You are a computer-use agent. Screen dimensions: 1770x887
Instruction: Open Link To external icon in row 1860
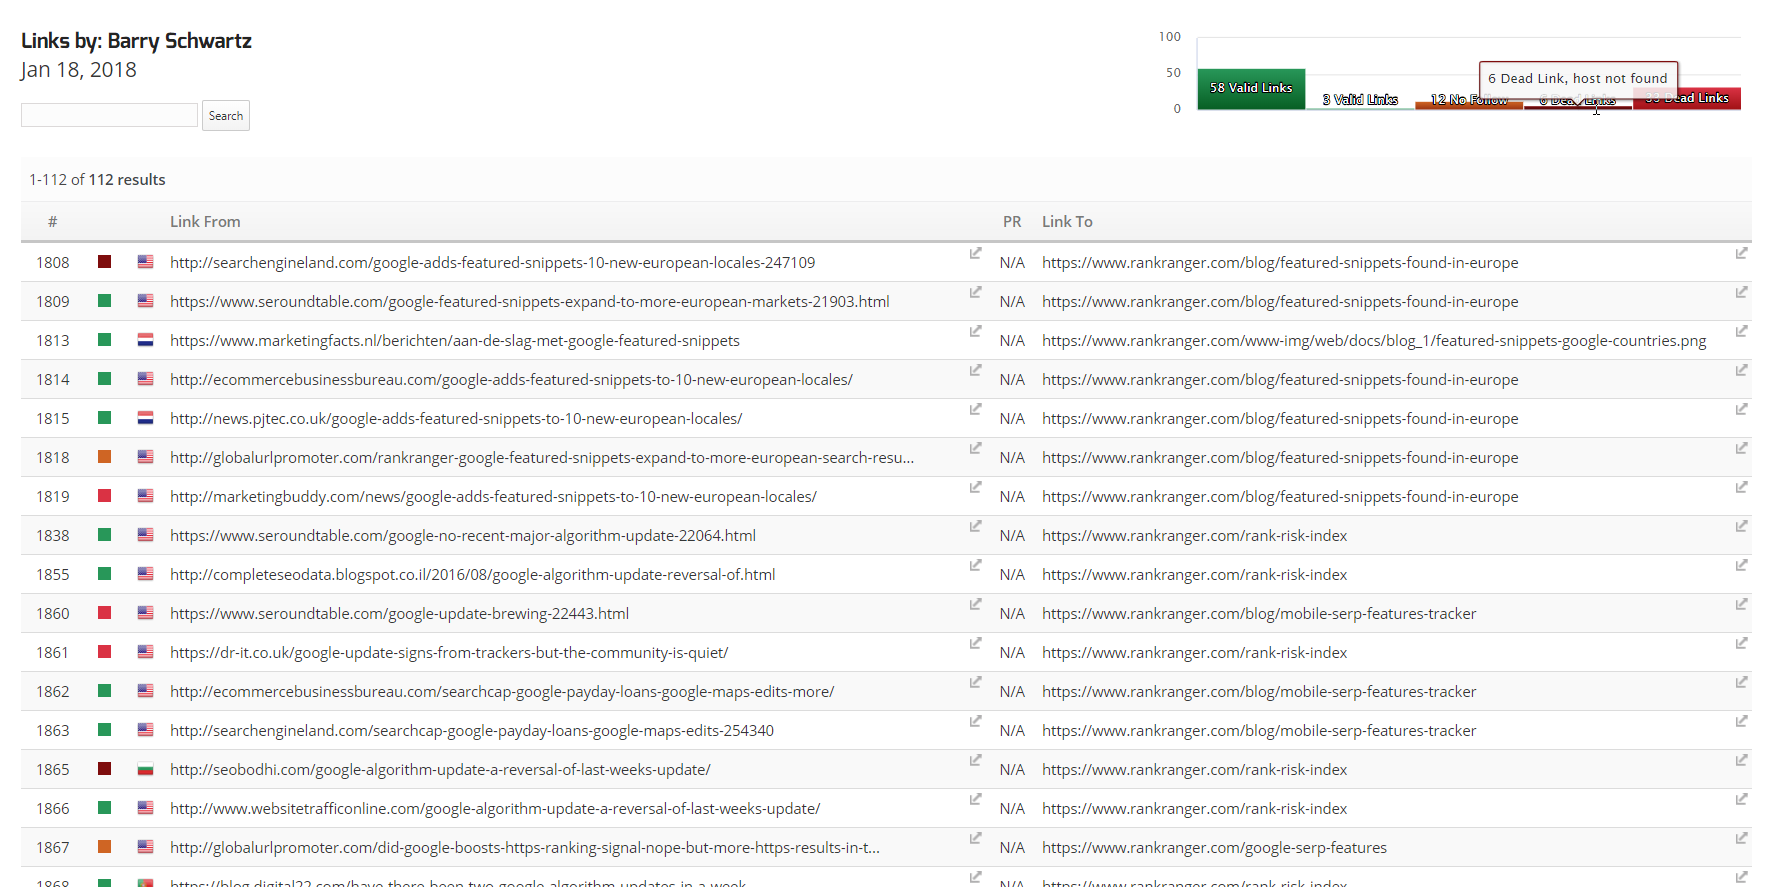(1741, 604)
